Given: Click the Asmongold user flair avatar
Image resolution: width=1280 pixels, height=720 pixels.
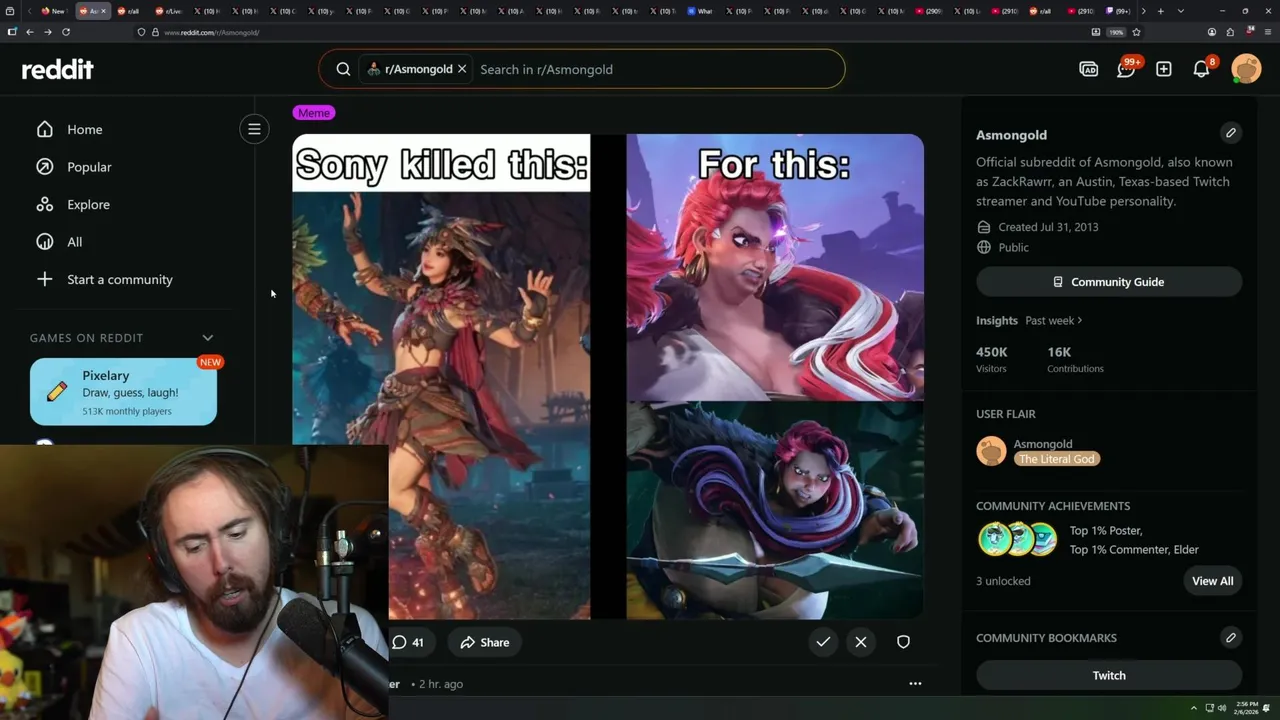Looking at the screenshot, I should tap(991, 451).
